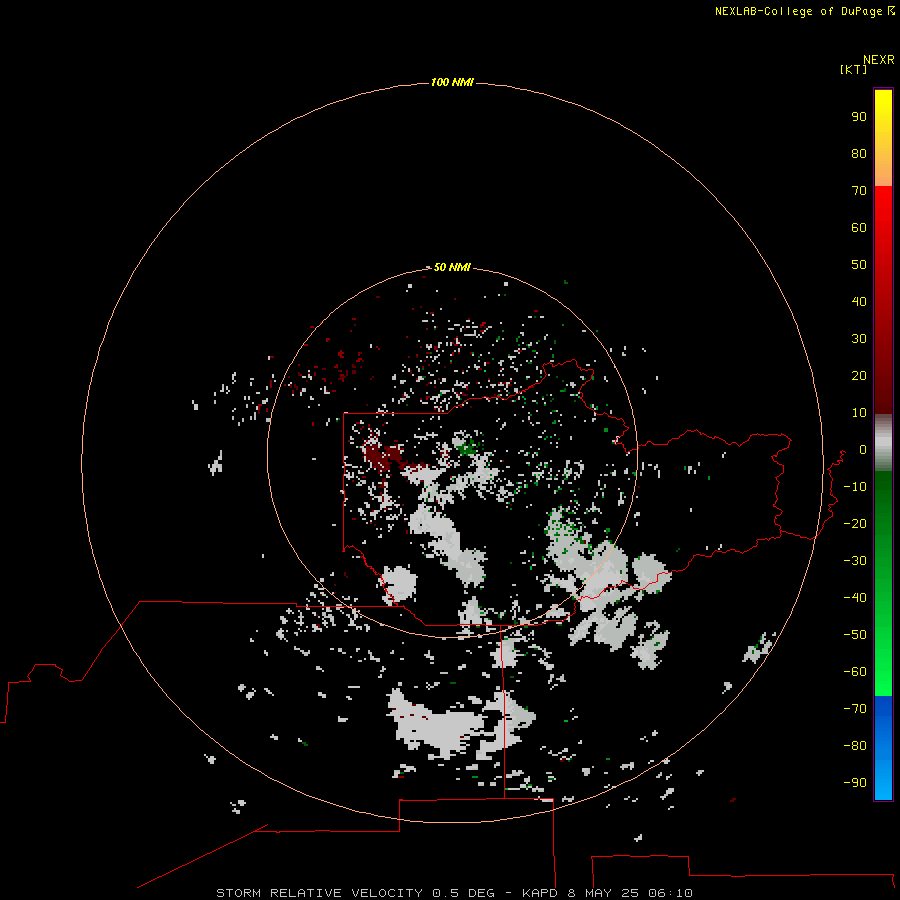
Task: Pick the light orange segment near 70
Action: 883,172
